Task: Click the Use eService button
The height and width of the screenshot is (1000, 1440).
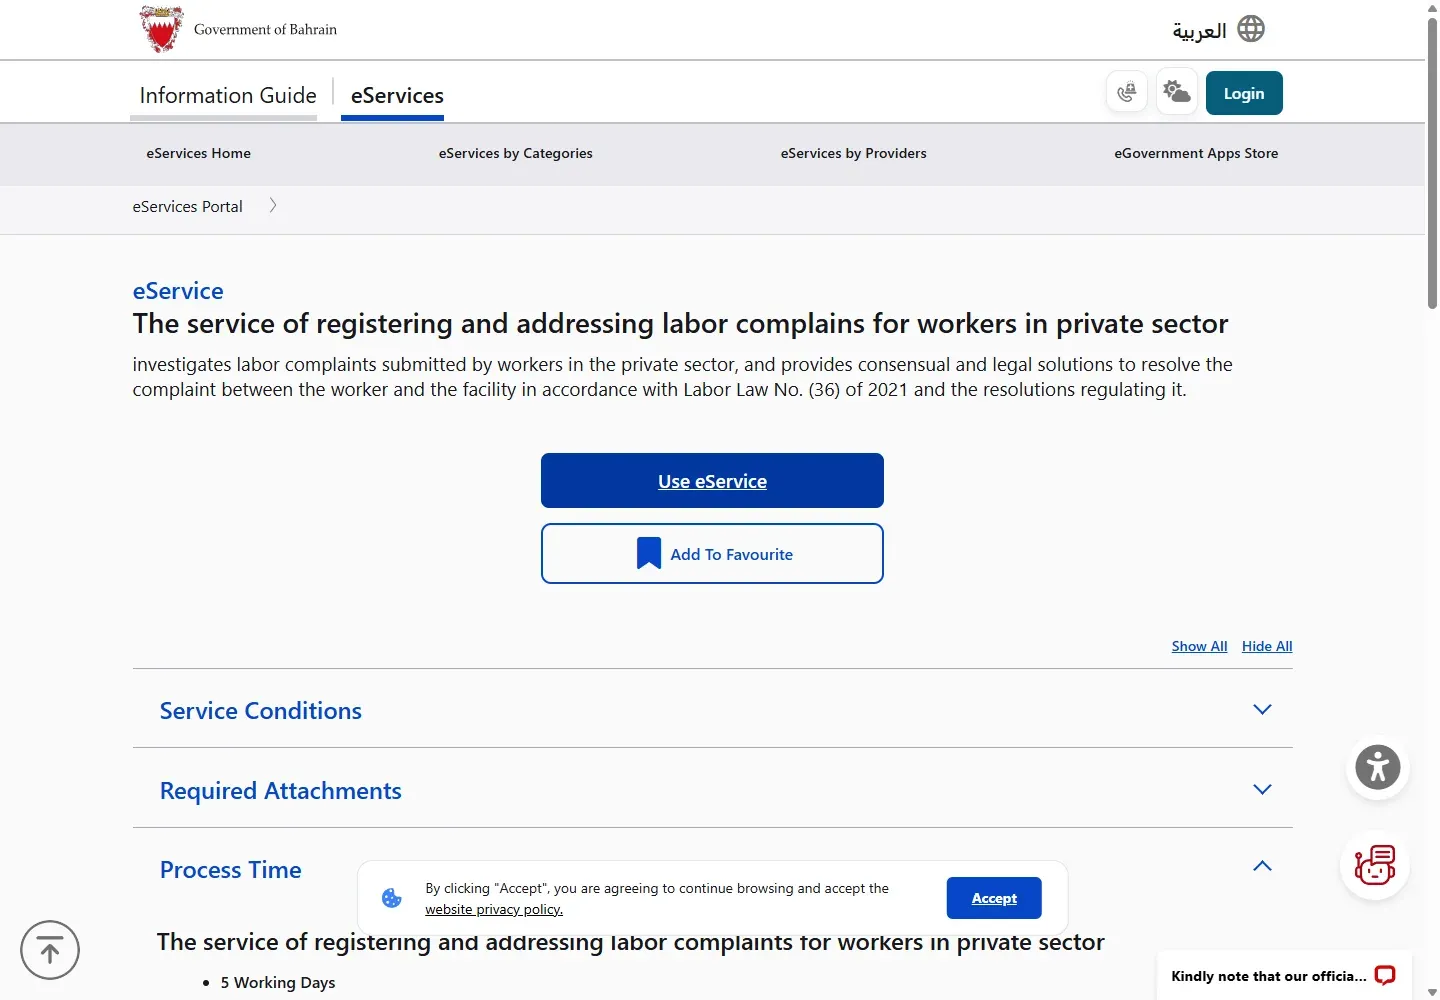Action: pos(712,481)
